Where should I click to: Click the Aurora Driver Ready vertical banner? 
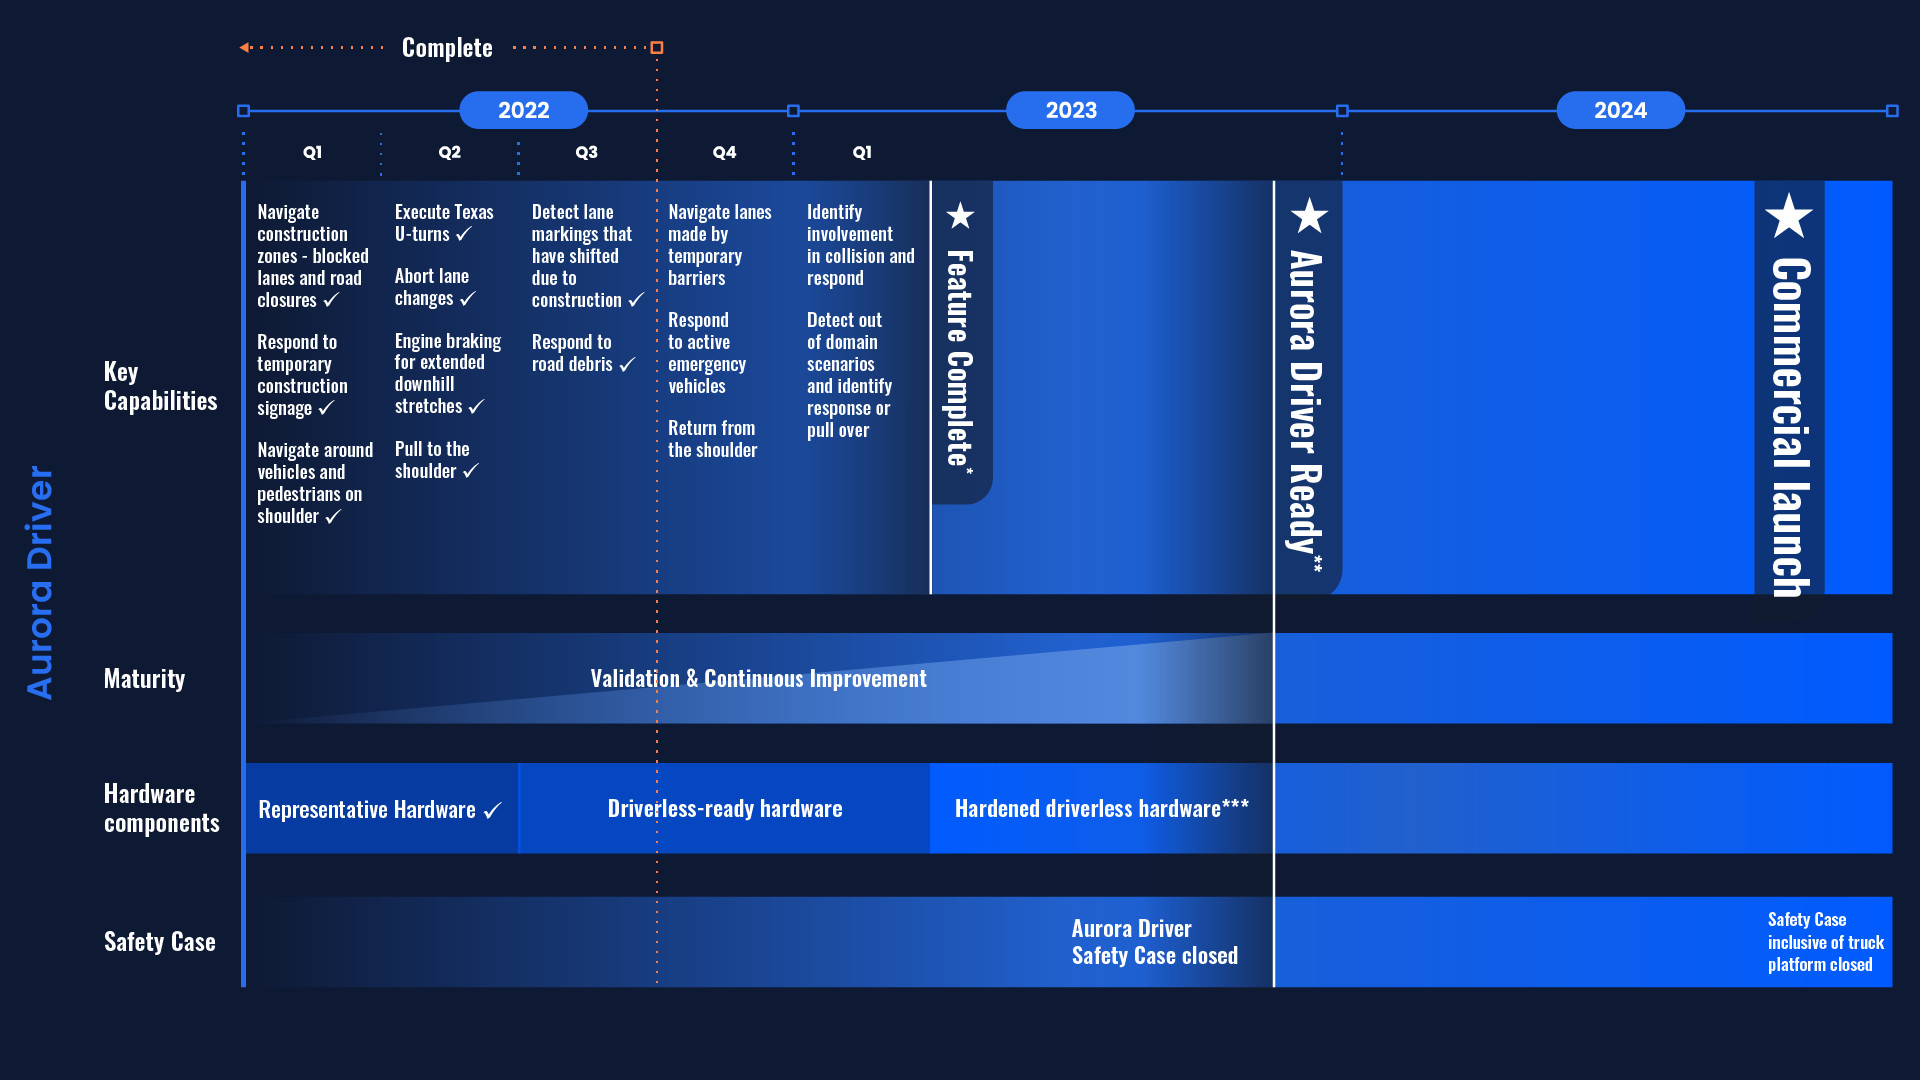click(x=1308, y=387)
